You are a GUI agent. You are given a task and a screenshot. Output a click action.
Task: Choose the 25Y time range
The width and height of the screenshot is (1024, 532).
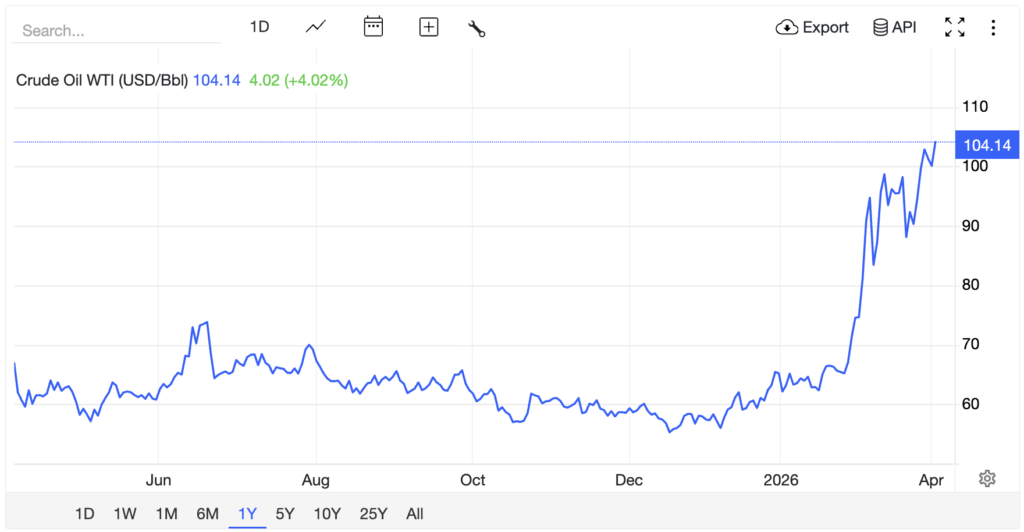(x=373, y=514)
